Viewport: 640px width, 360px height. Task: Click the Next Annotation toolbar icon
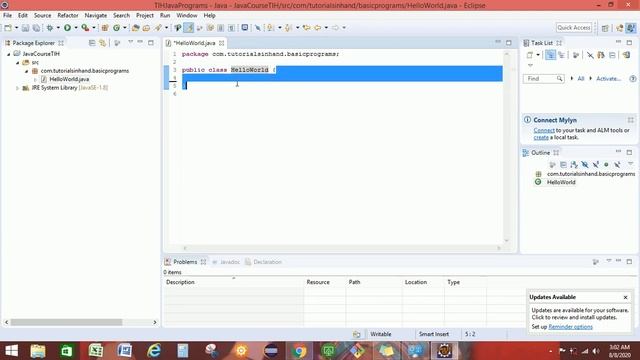[x=271, y=28]
